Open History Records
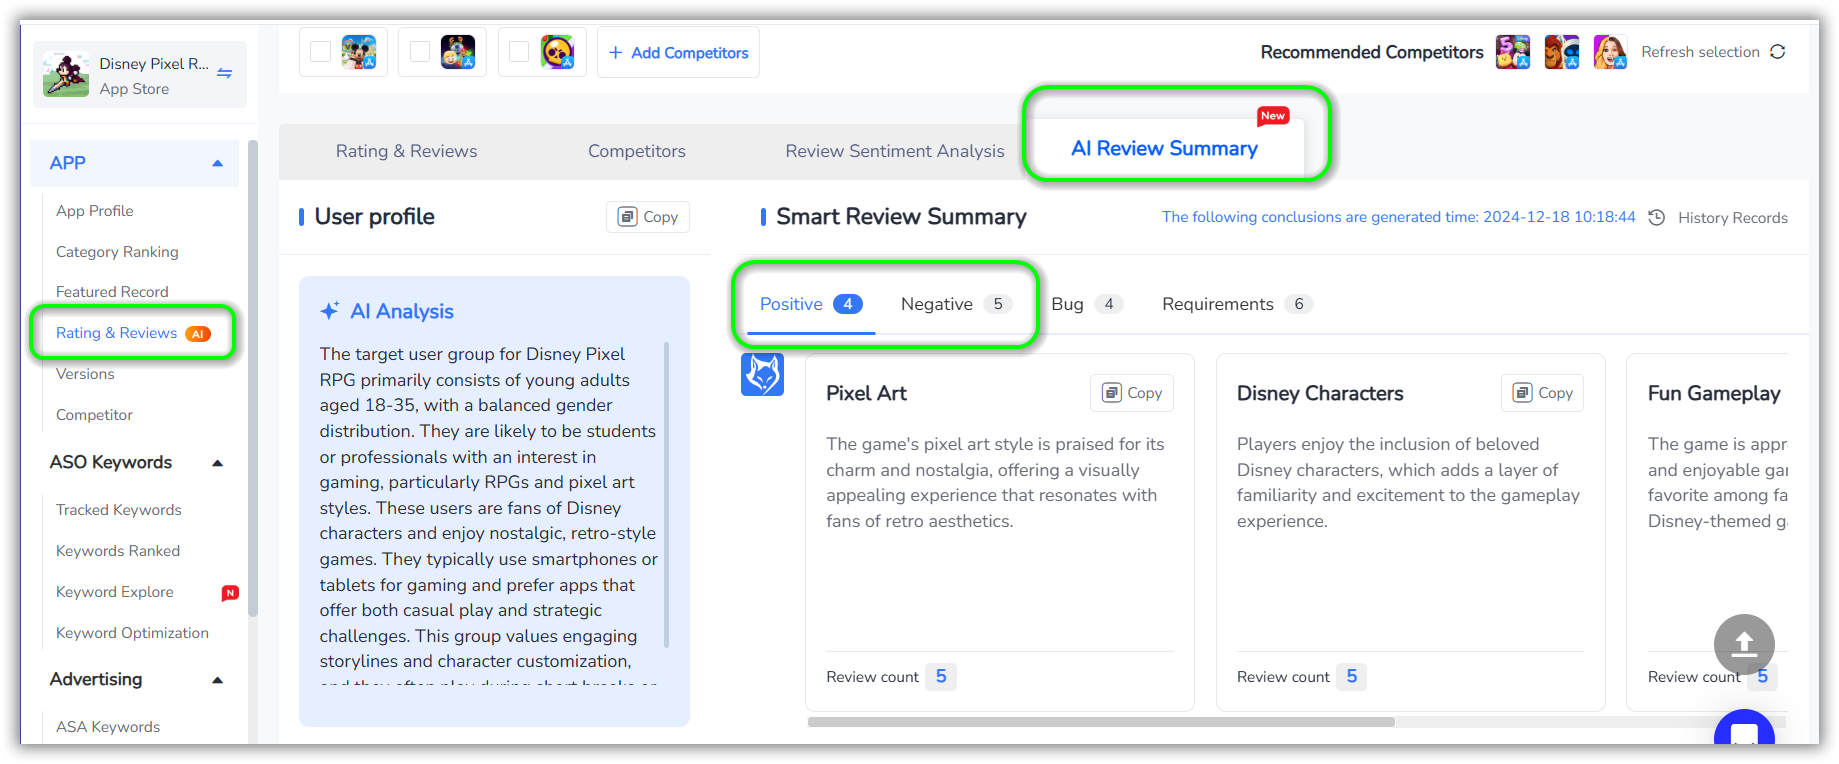 [x=1732, y=218]
